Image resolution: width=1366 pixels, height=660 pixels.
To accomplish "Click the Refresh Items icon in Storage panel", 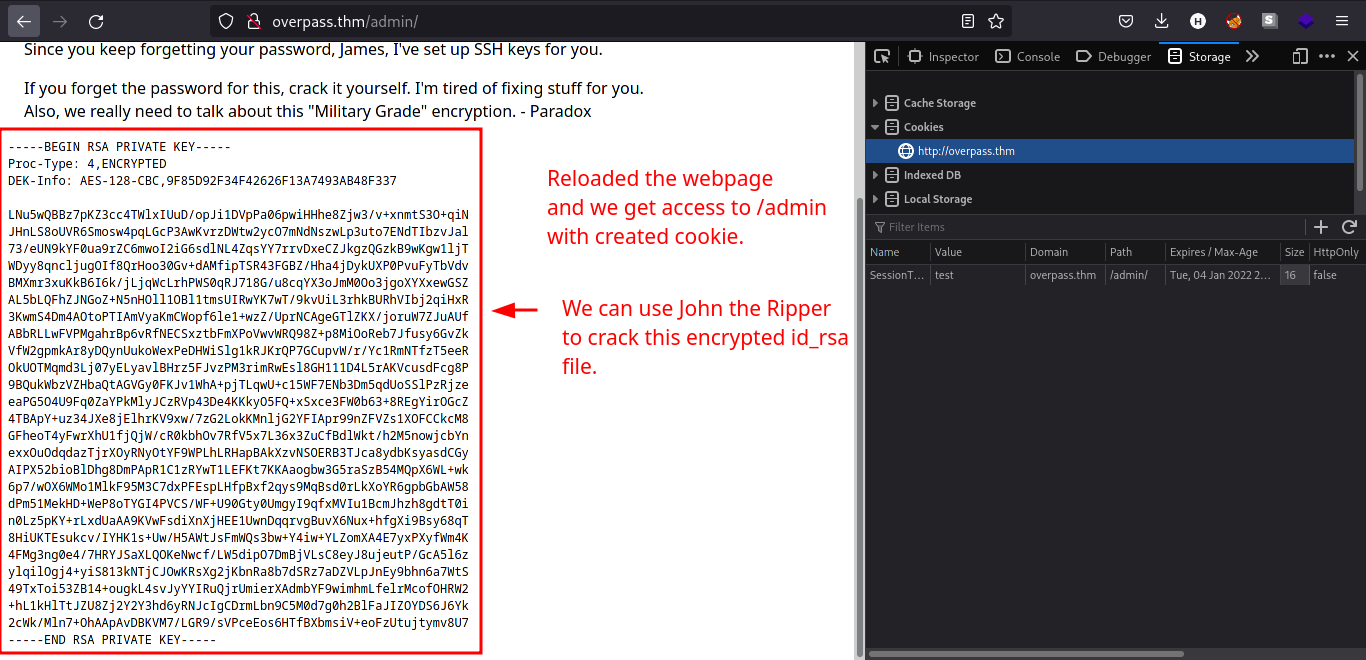I will [x=1349, y=227].
